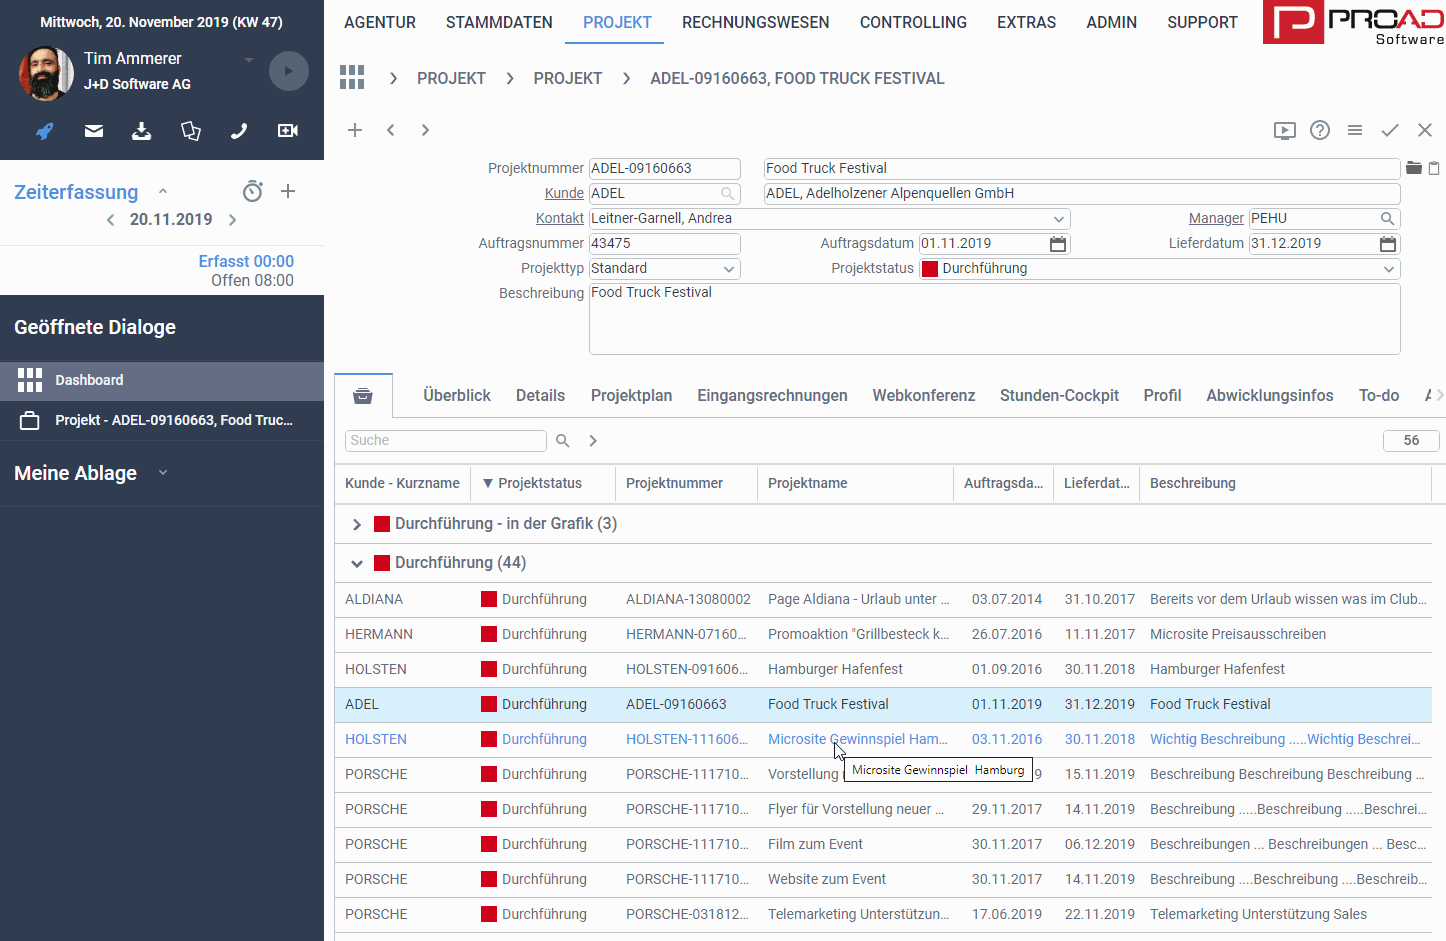Open the Projektstatus dropdown

(1388, 269)
